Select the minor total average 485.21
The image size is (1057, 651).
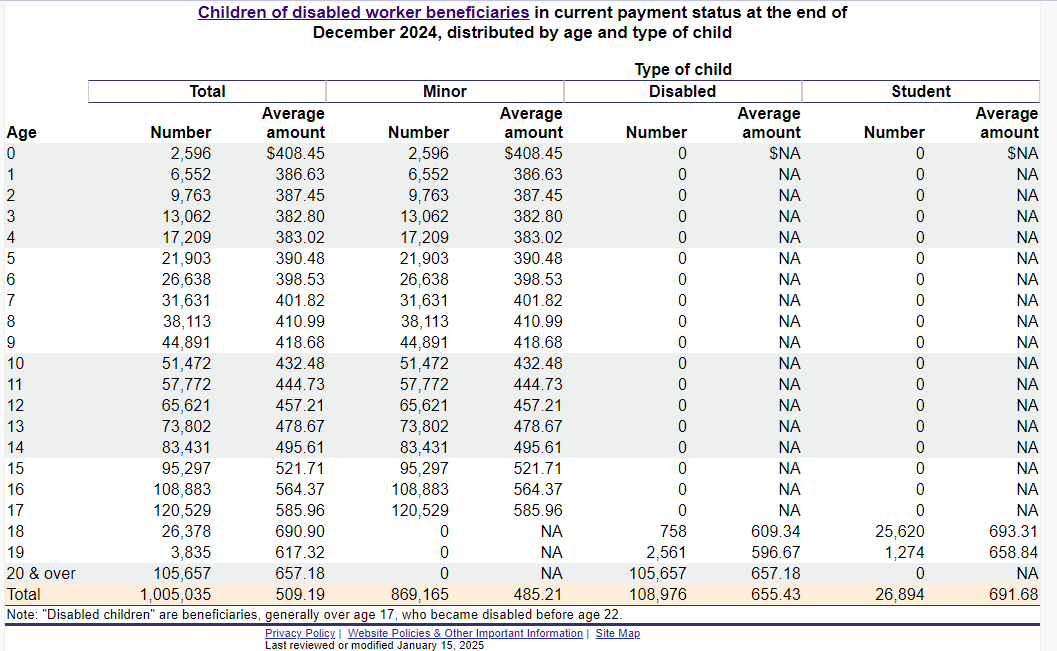(x=538, y=594)
